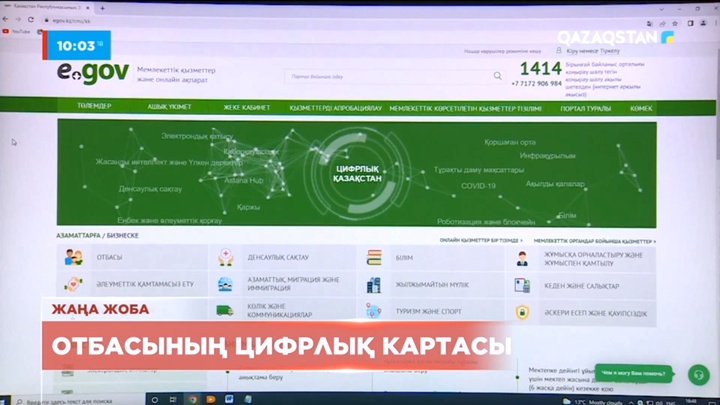
Task: Click the COVID-19 banner label
Action: pos(478,186)
